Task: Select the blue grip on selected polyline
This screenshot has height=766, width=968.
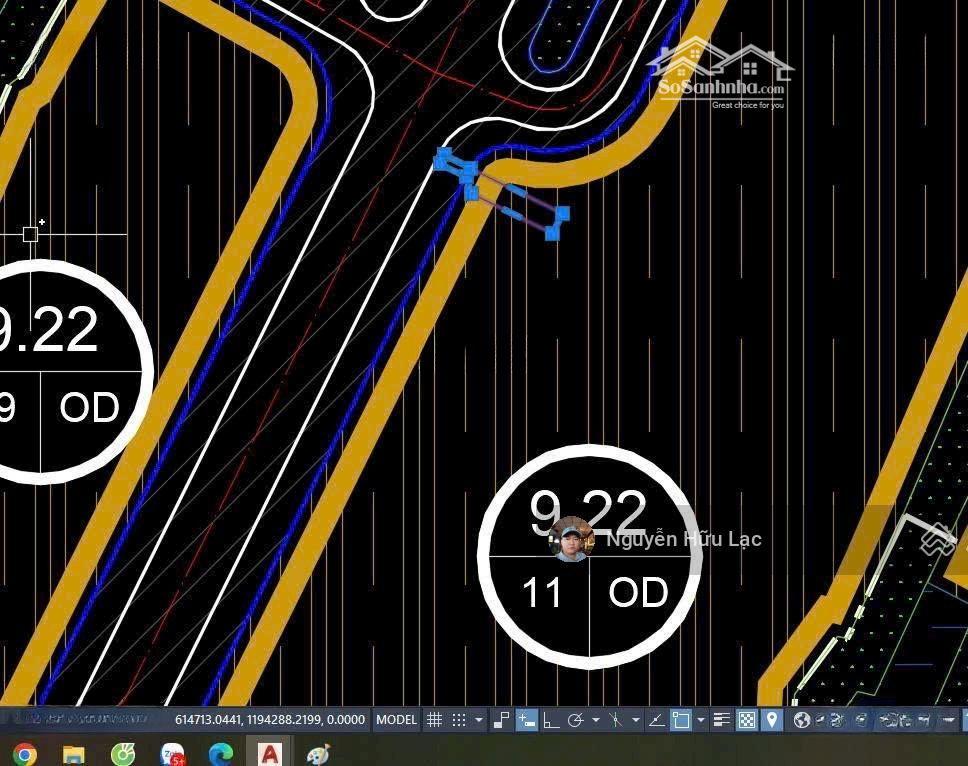Action: [x=562, y=213]
